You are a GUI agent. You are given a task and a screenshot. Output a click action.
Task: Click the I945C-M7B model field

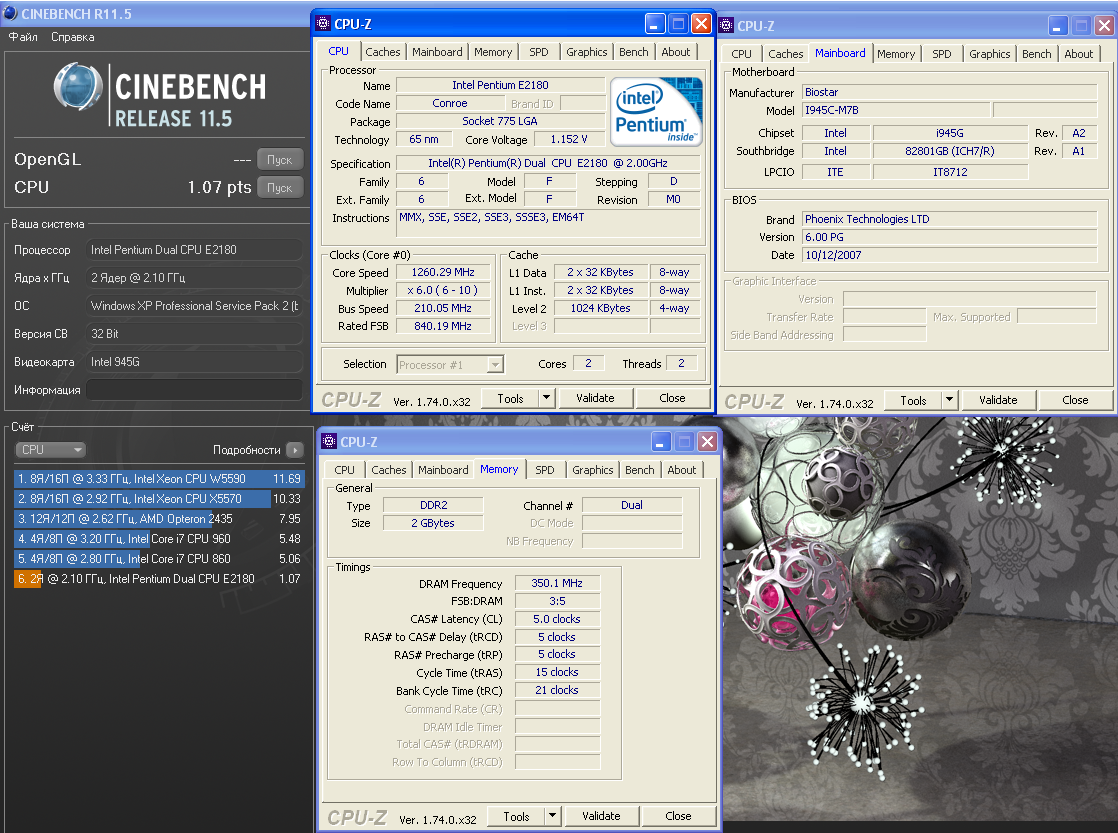[896, 110]
